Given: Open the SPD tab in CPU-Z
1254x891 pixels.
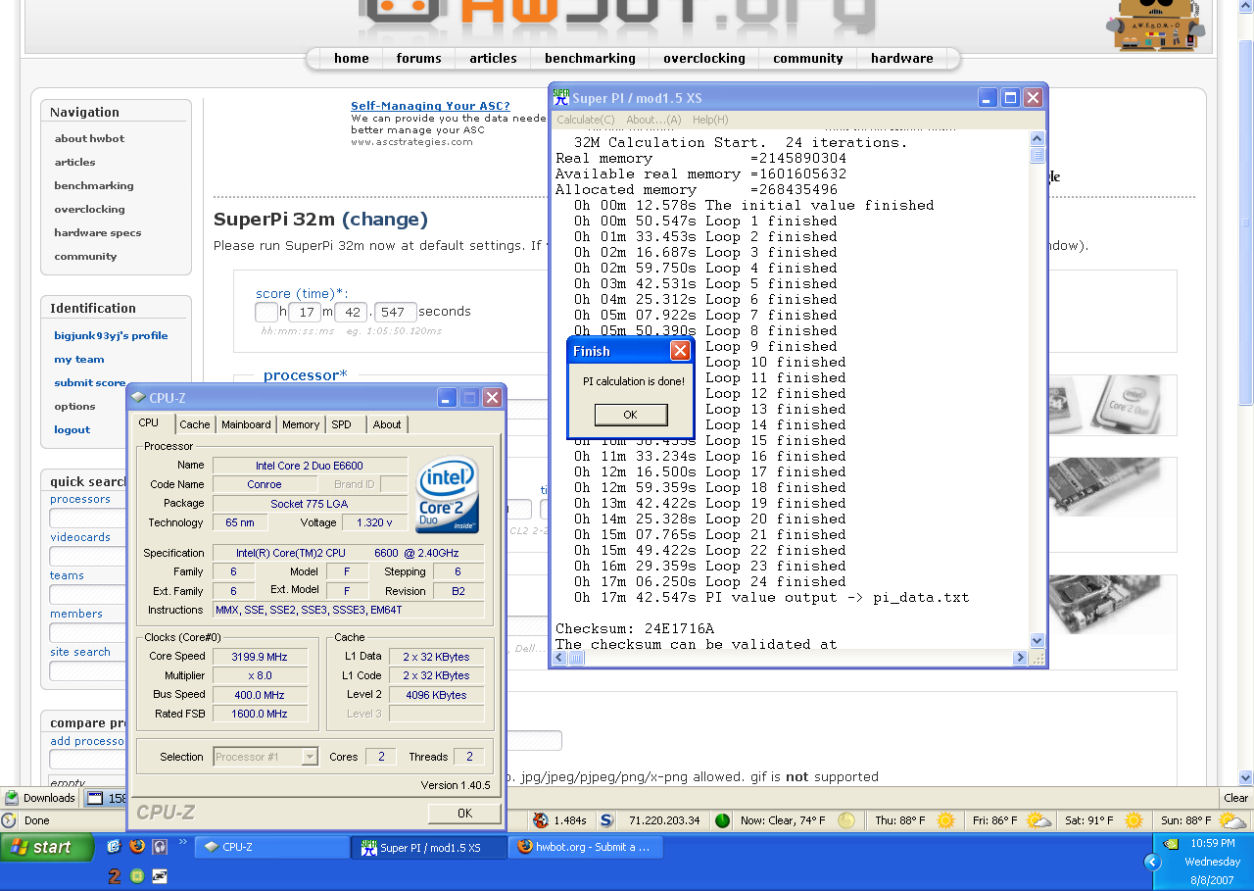Looking at the screenshot, I should pos(342,425).
